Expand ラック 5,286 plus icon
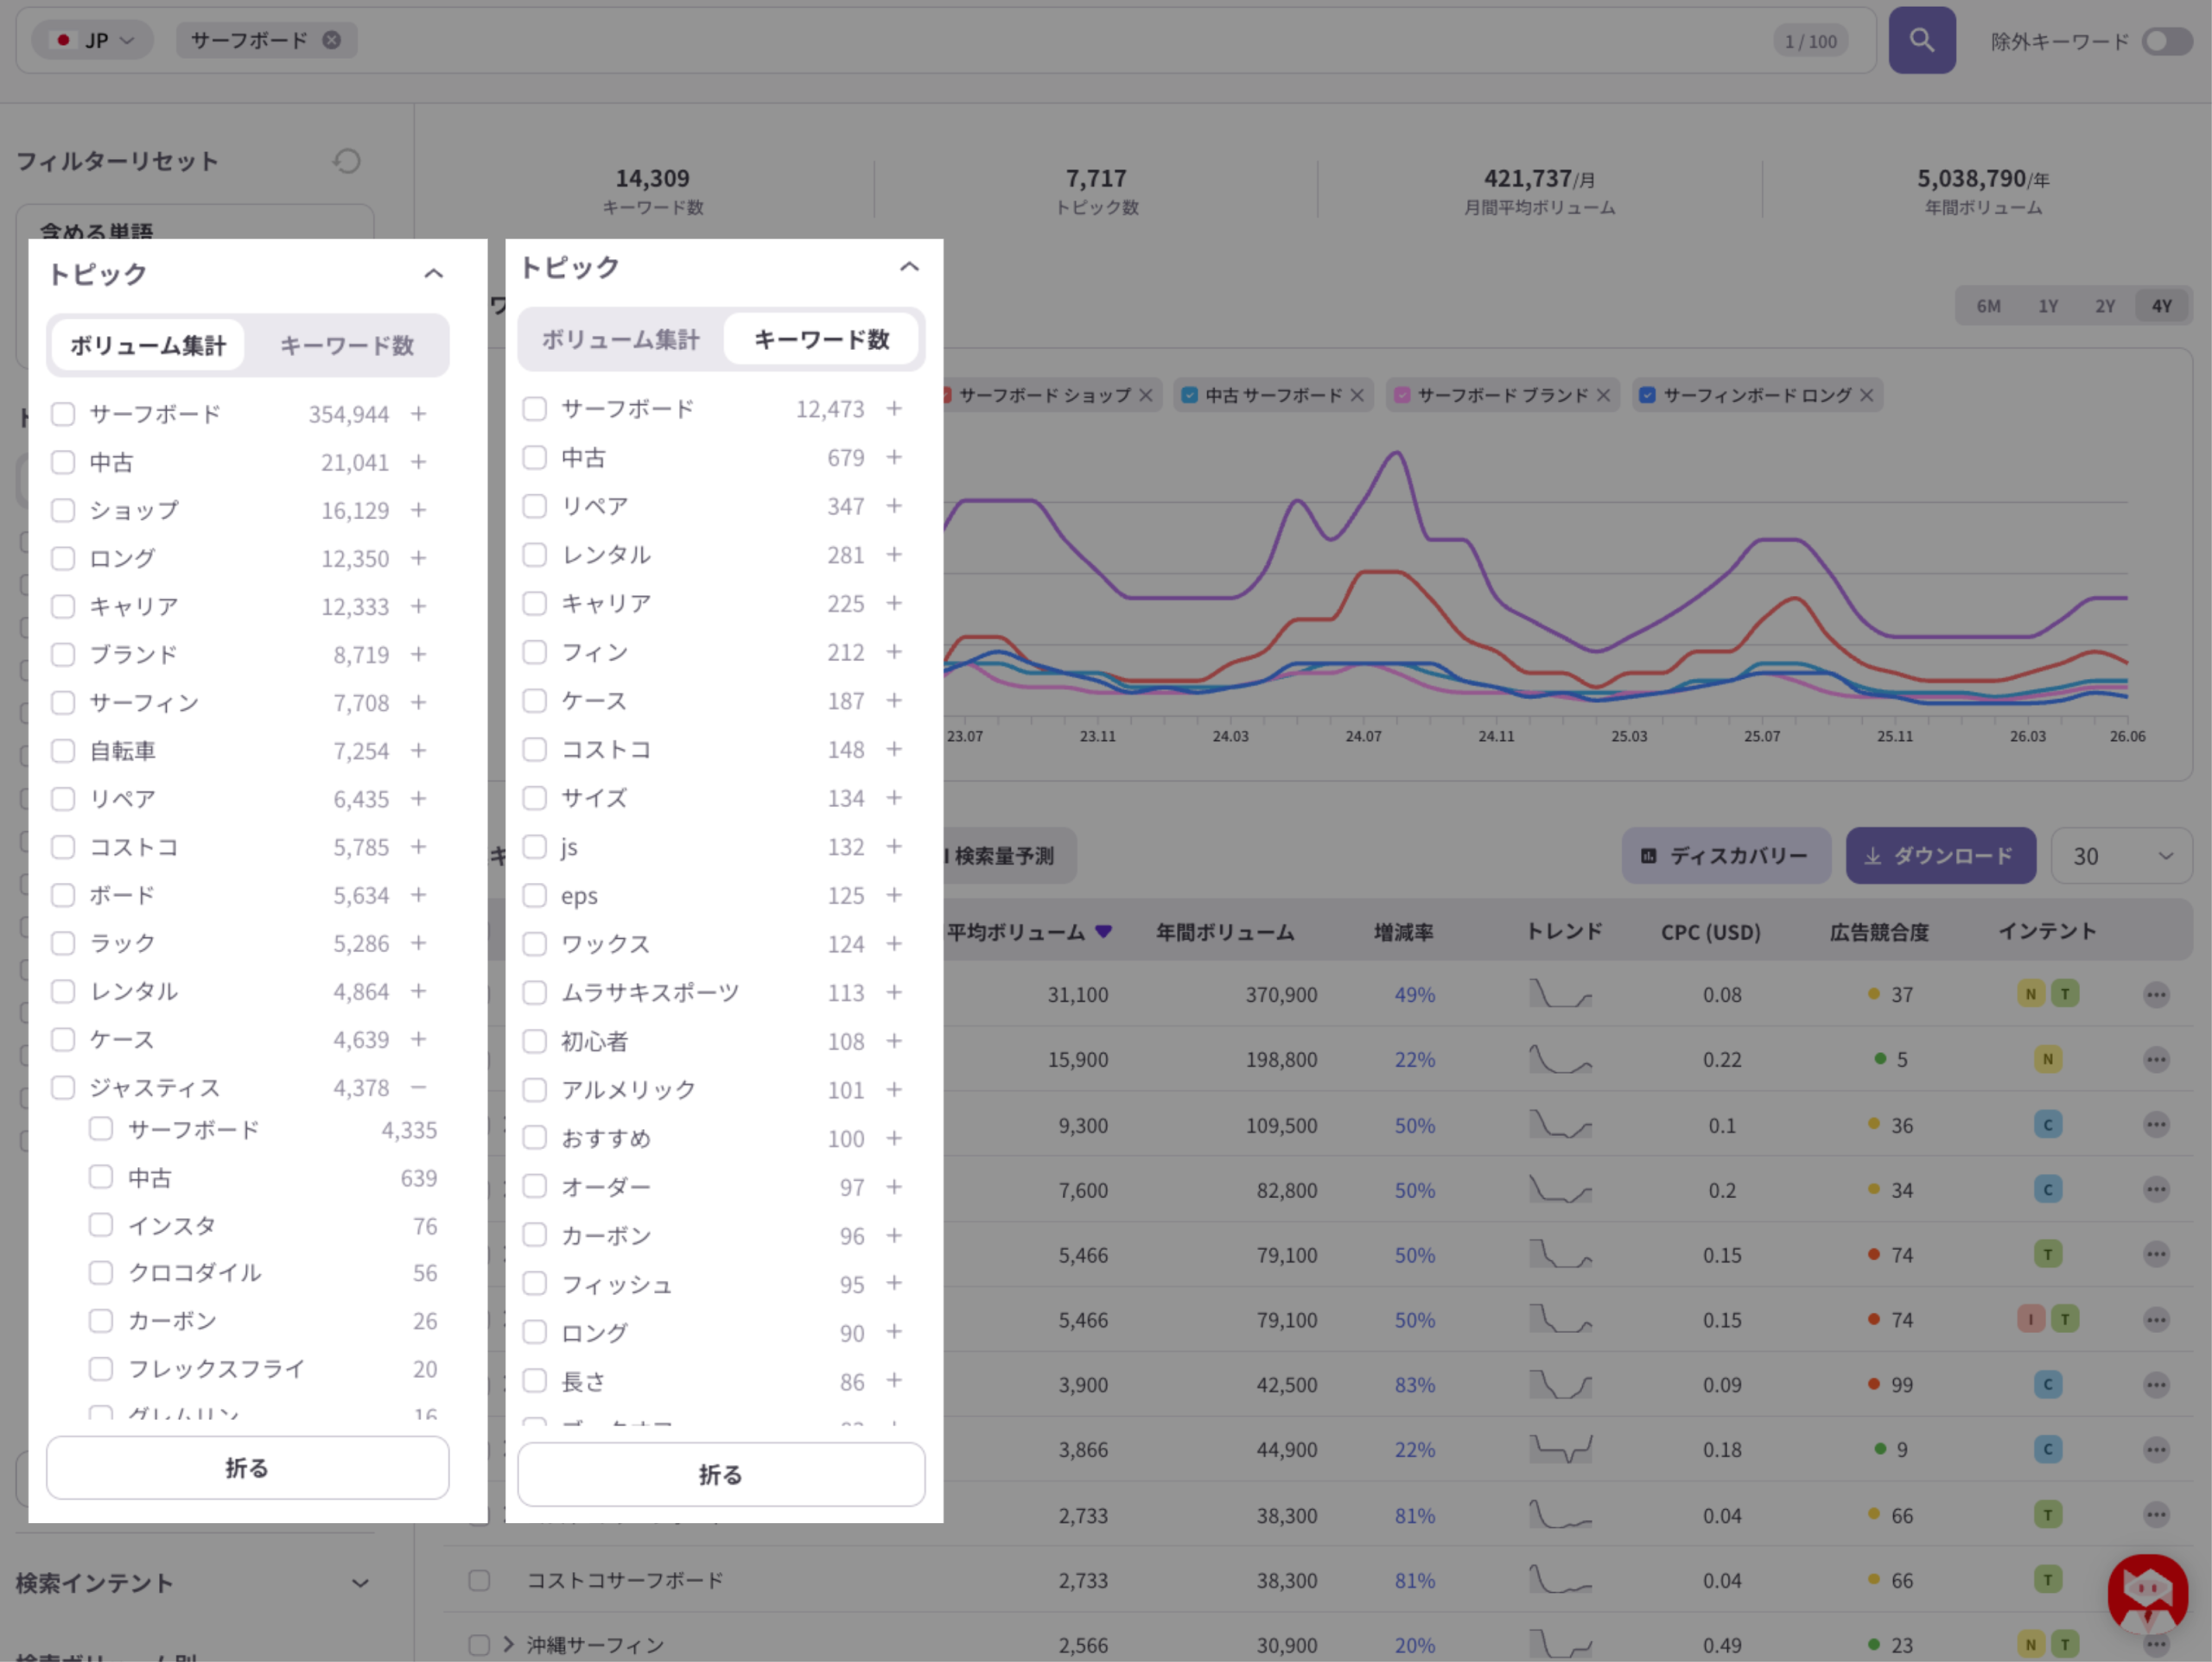This screenshot has height=1662, width=2212. [419, 943]
